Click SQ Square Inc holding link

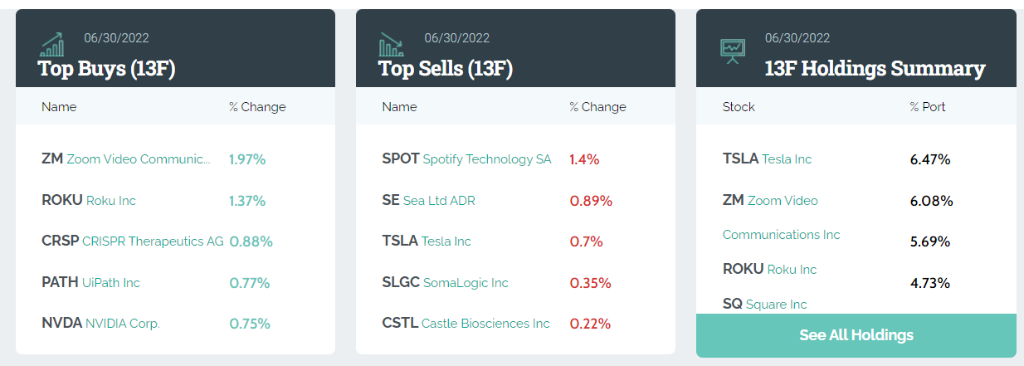coord(765,304)
